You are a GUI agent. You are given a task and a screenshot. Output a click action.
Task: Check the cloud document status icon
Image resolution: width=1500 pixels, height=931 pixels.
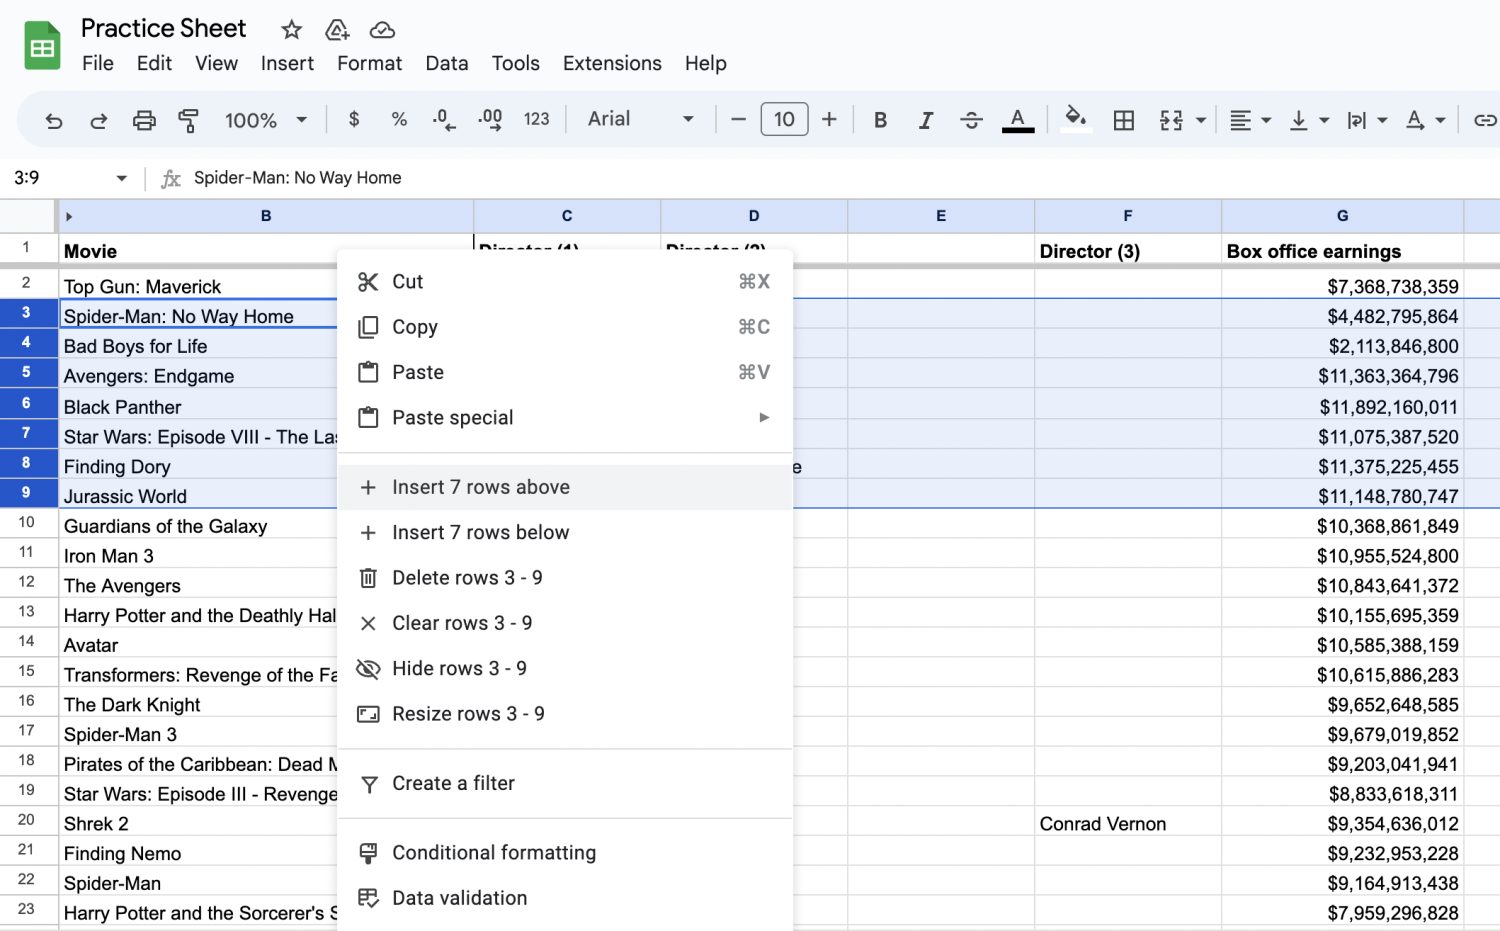pos(382,30)
